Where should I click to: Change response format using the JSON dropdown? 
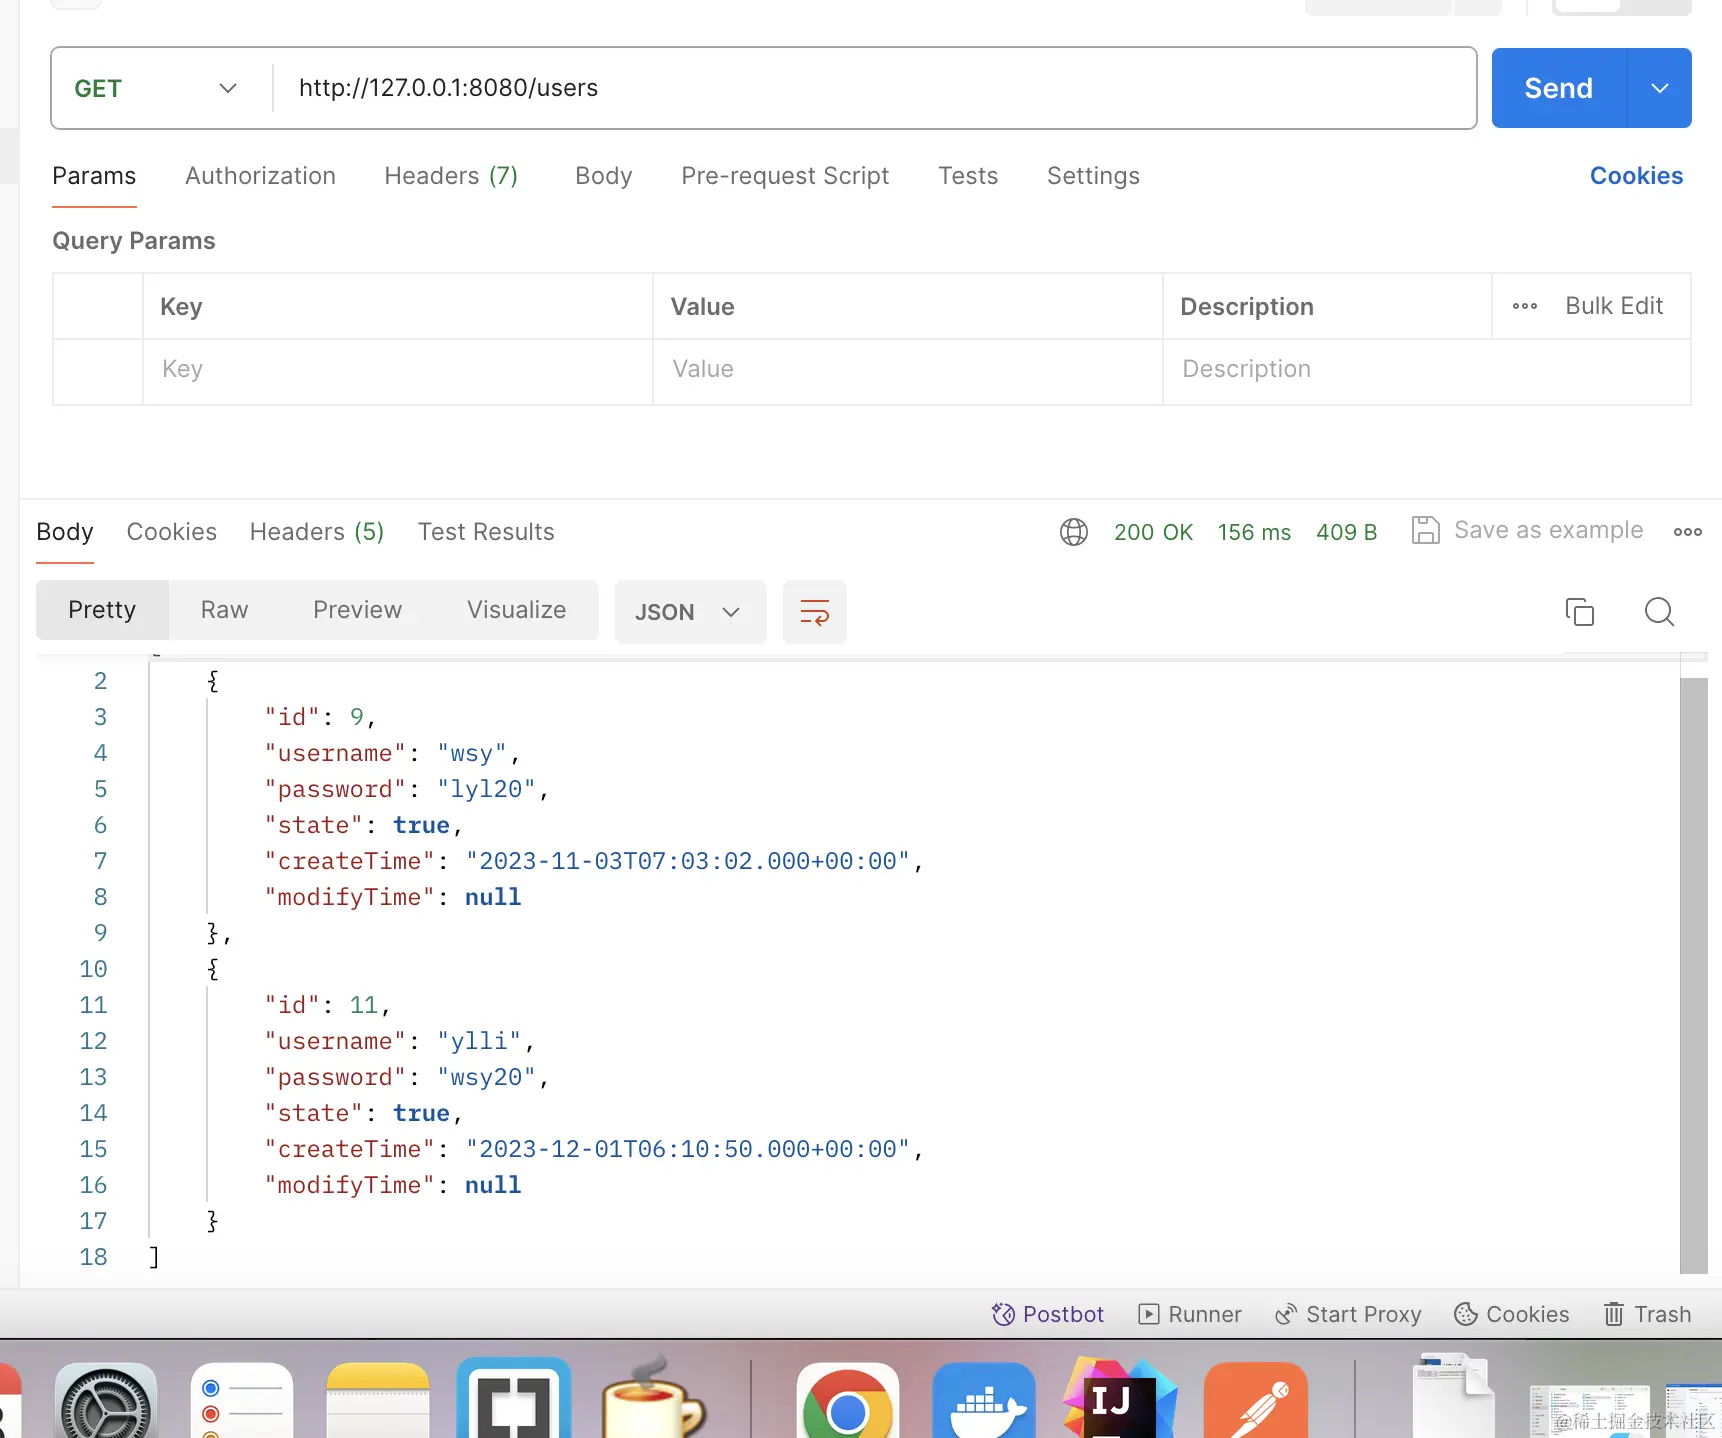point(689,611)
